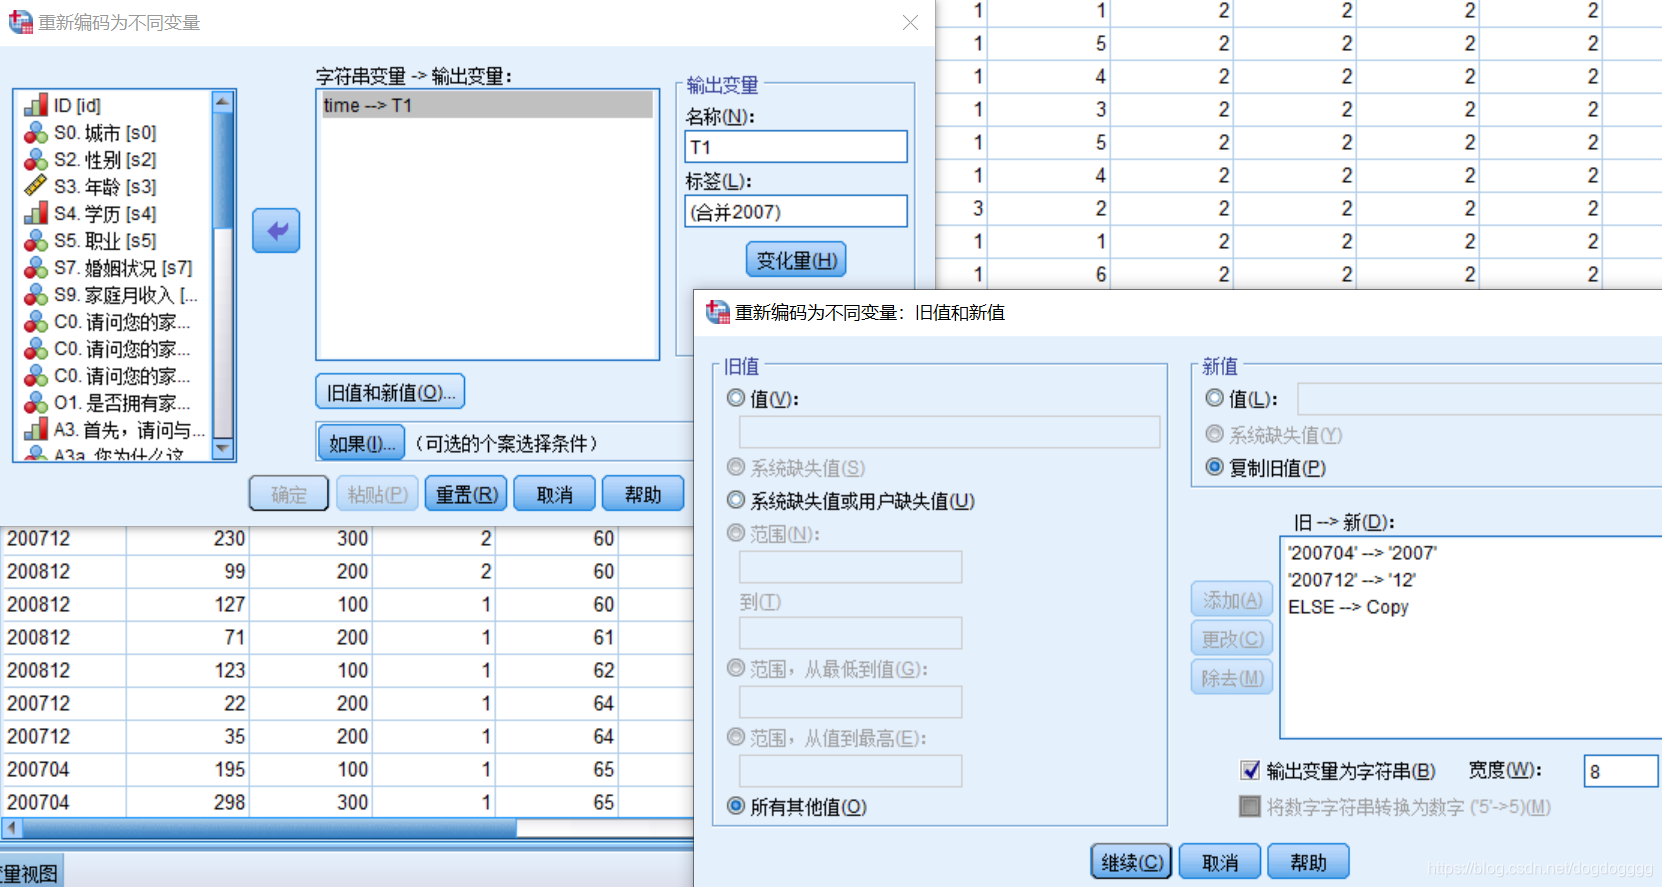Switch to the 量视图 tab
The height and width of the screenshot is (887, 1662).
coord(30,872)
